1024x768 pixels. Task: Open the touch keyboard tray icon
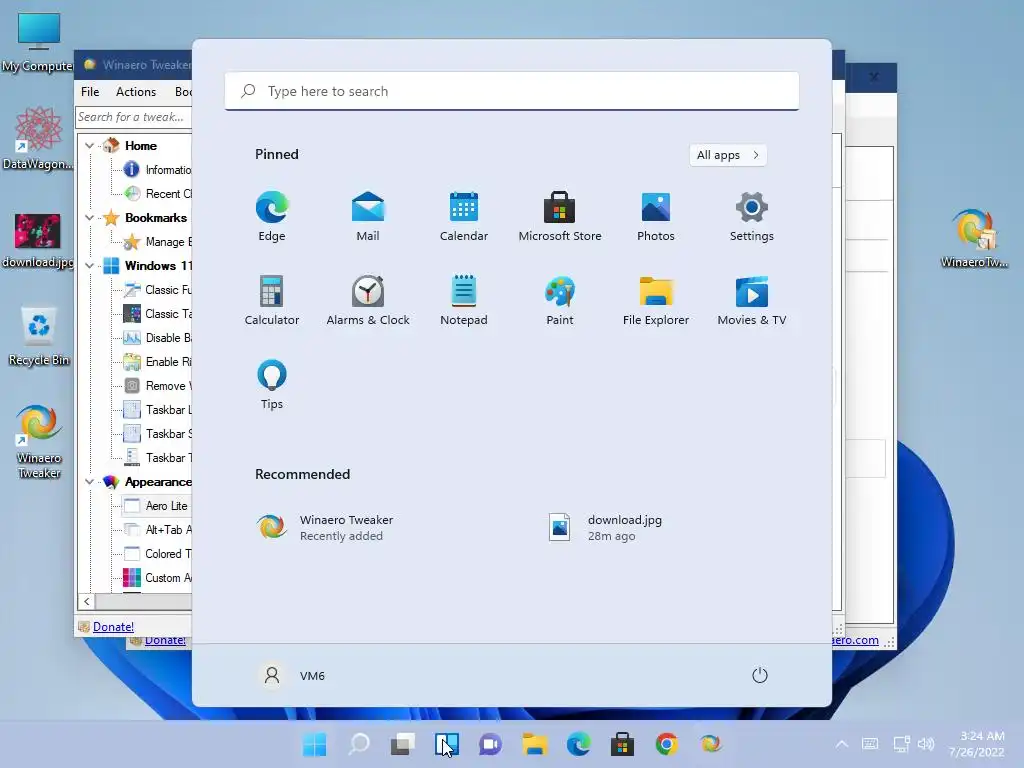(870, 744)
